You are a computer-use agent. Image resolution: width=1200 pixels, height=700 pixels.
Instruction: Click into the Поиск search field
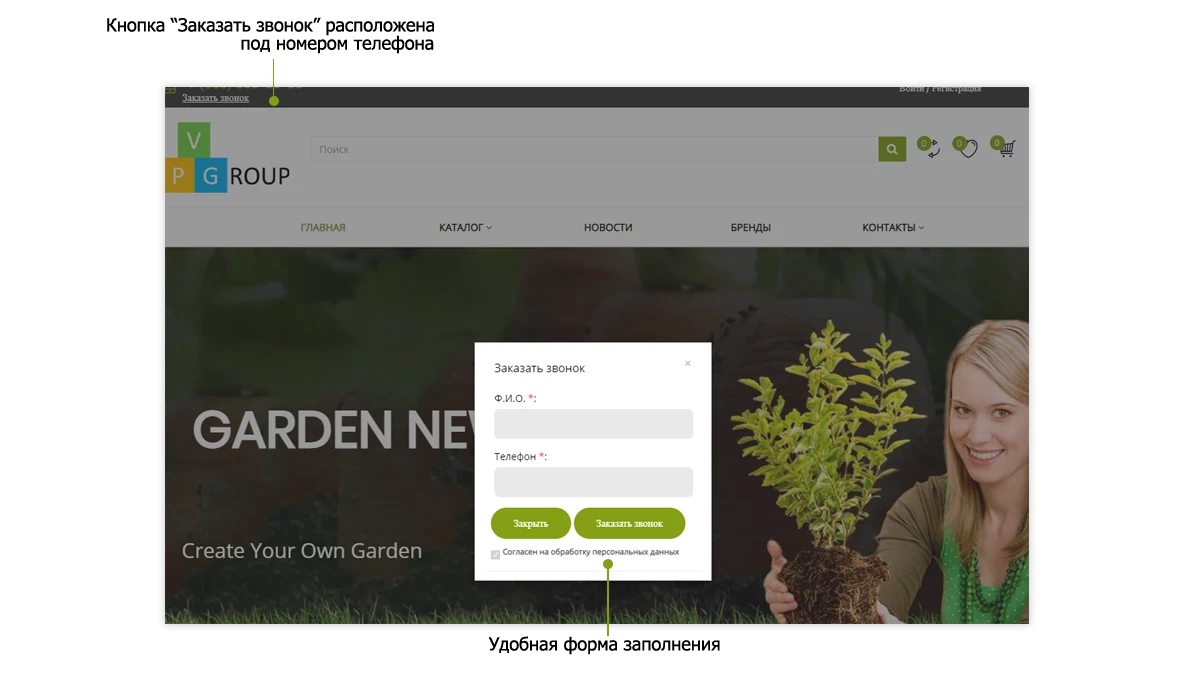click(594, 149)
